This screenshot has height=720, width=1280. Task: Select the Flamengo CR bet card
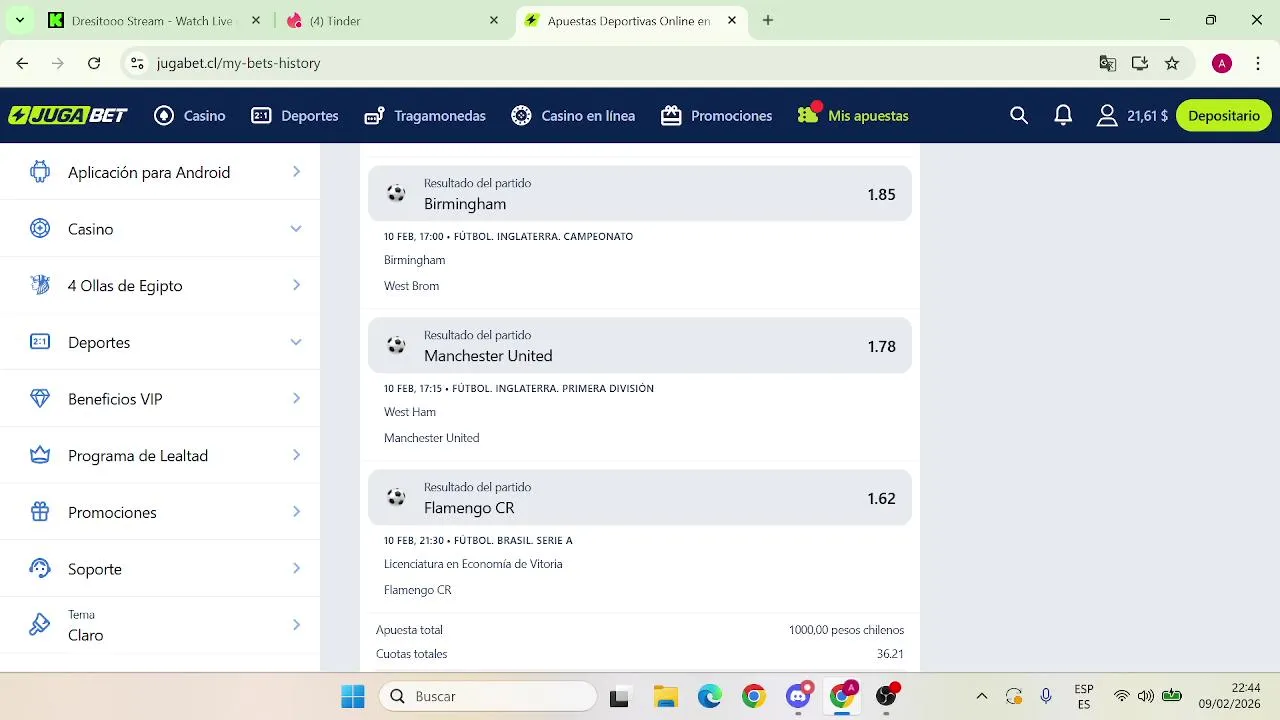click(640, 498)
